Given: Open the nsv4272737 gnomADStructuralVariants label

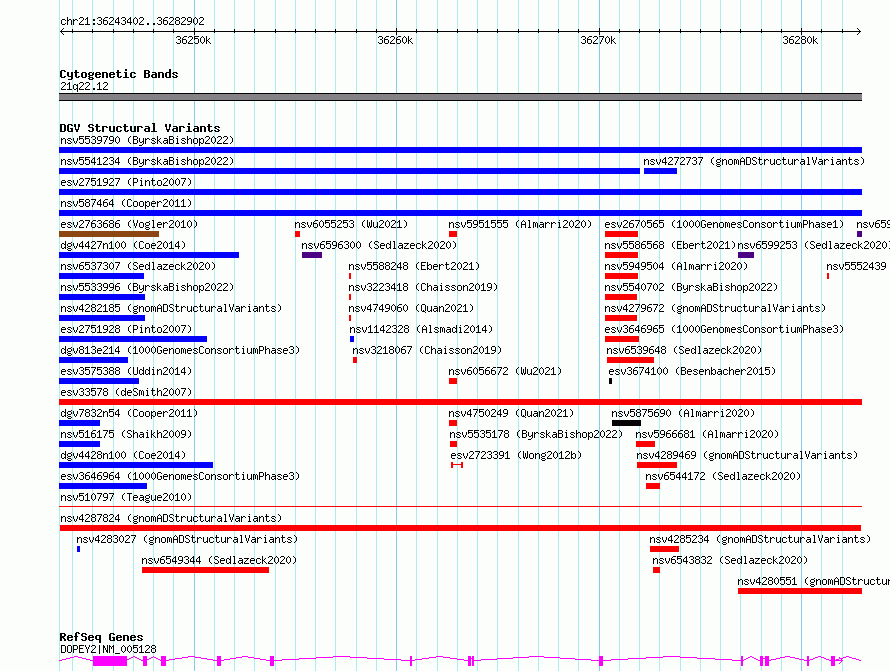Looking at the screenshot, I should pyautogui.click(x=754, y=161).
